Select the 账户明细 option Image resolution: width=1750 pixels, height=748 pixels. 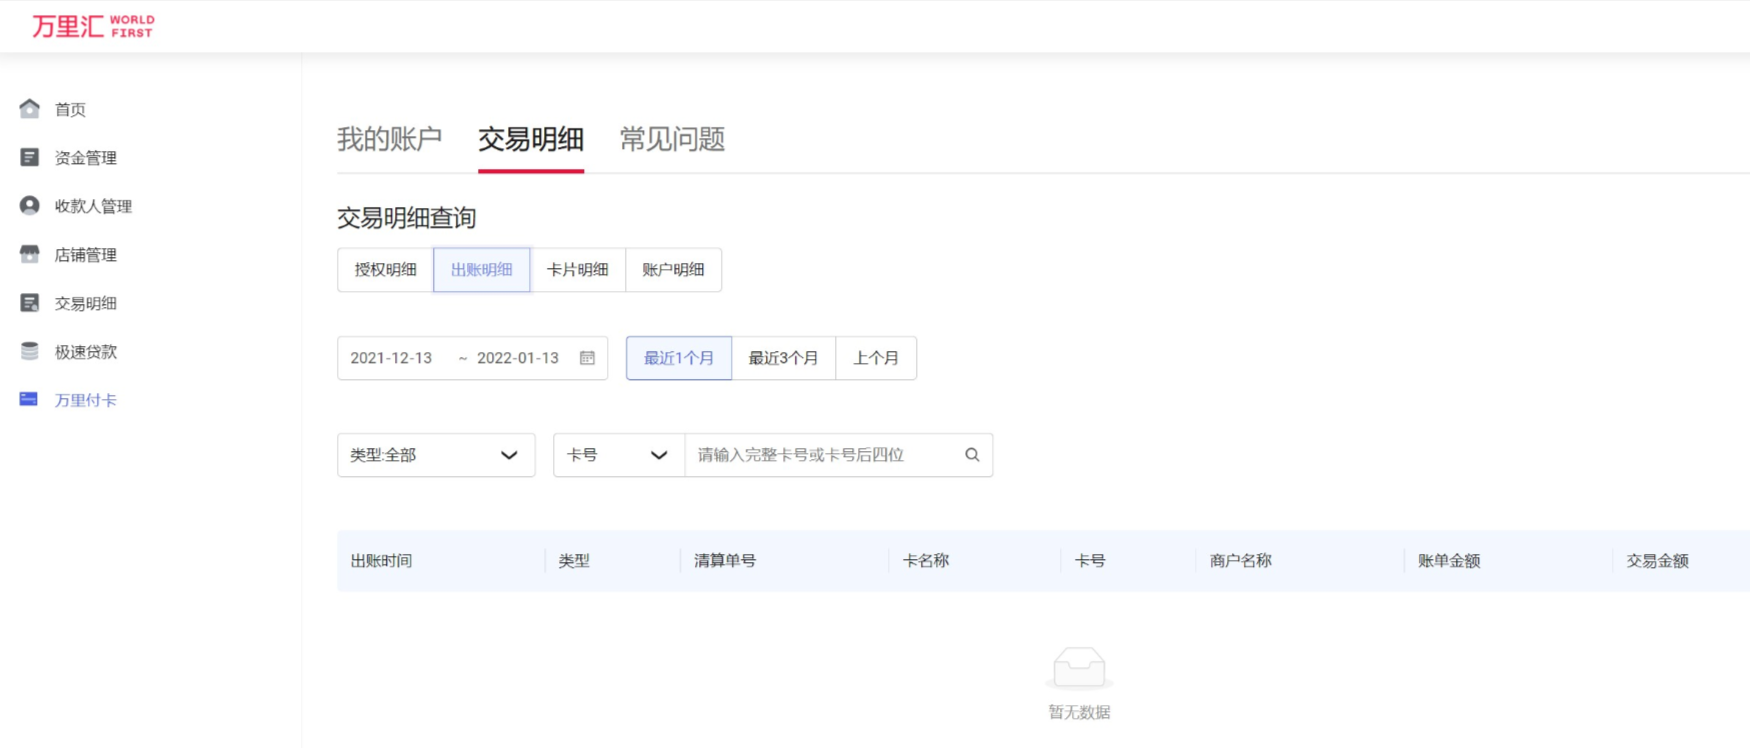click(674, 270)
